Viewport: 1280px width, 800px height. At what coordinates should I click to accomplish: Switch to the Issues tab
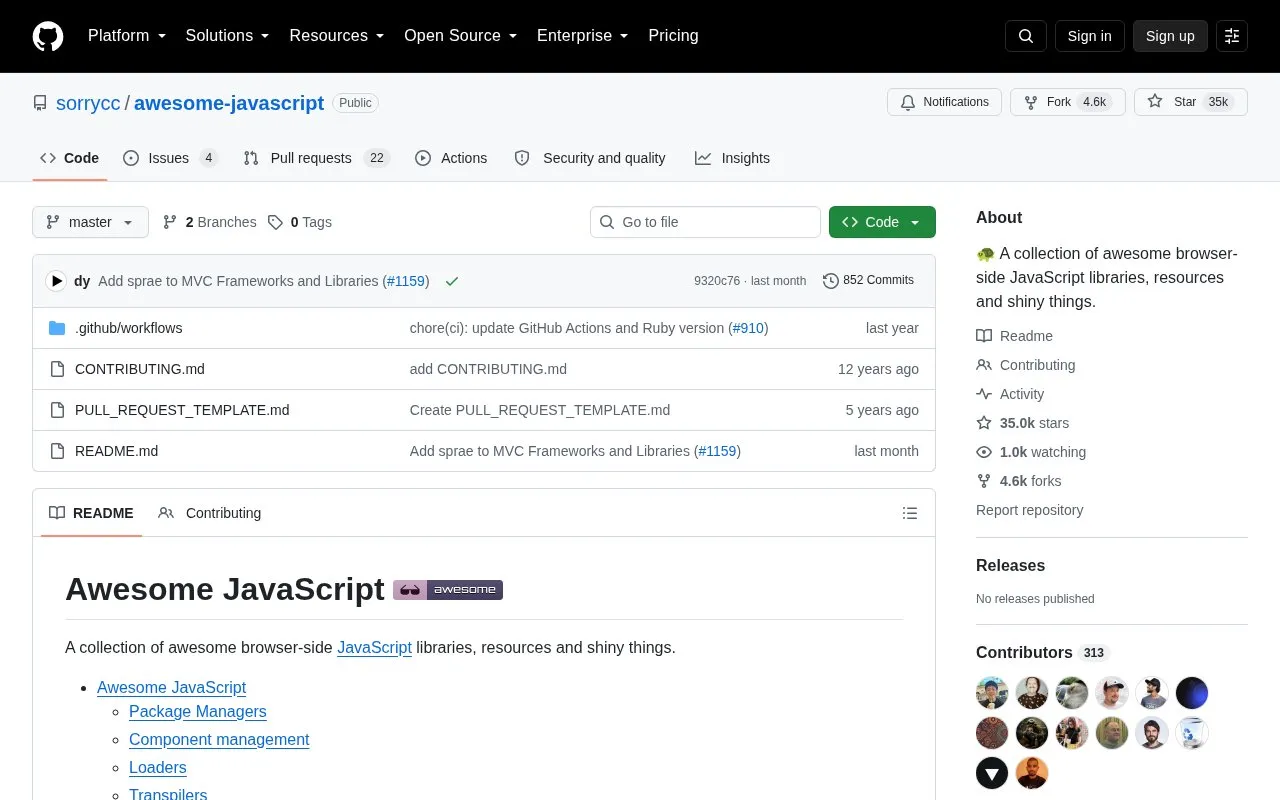click(170, 158)
